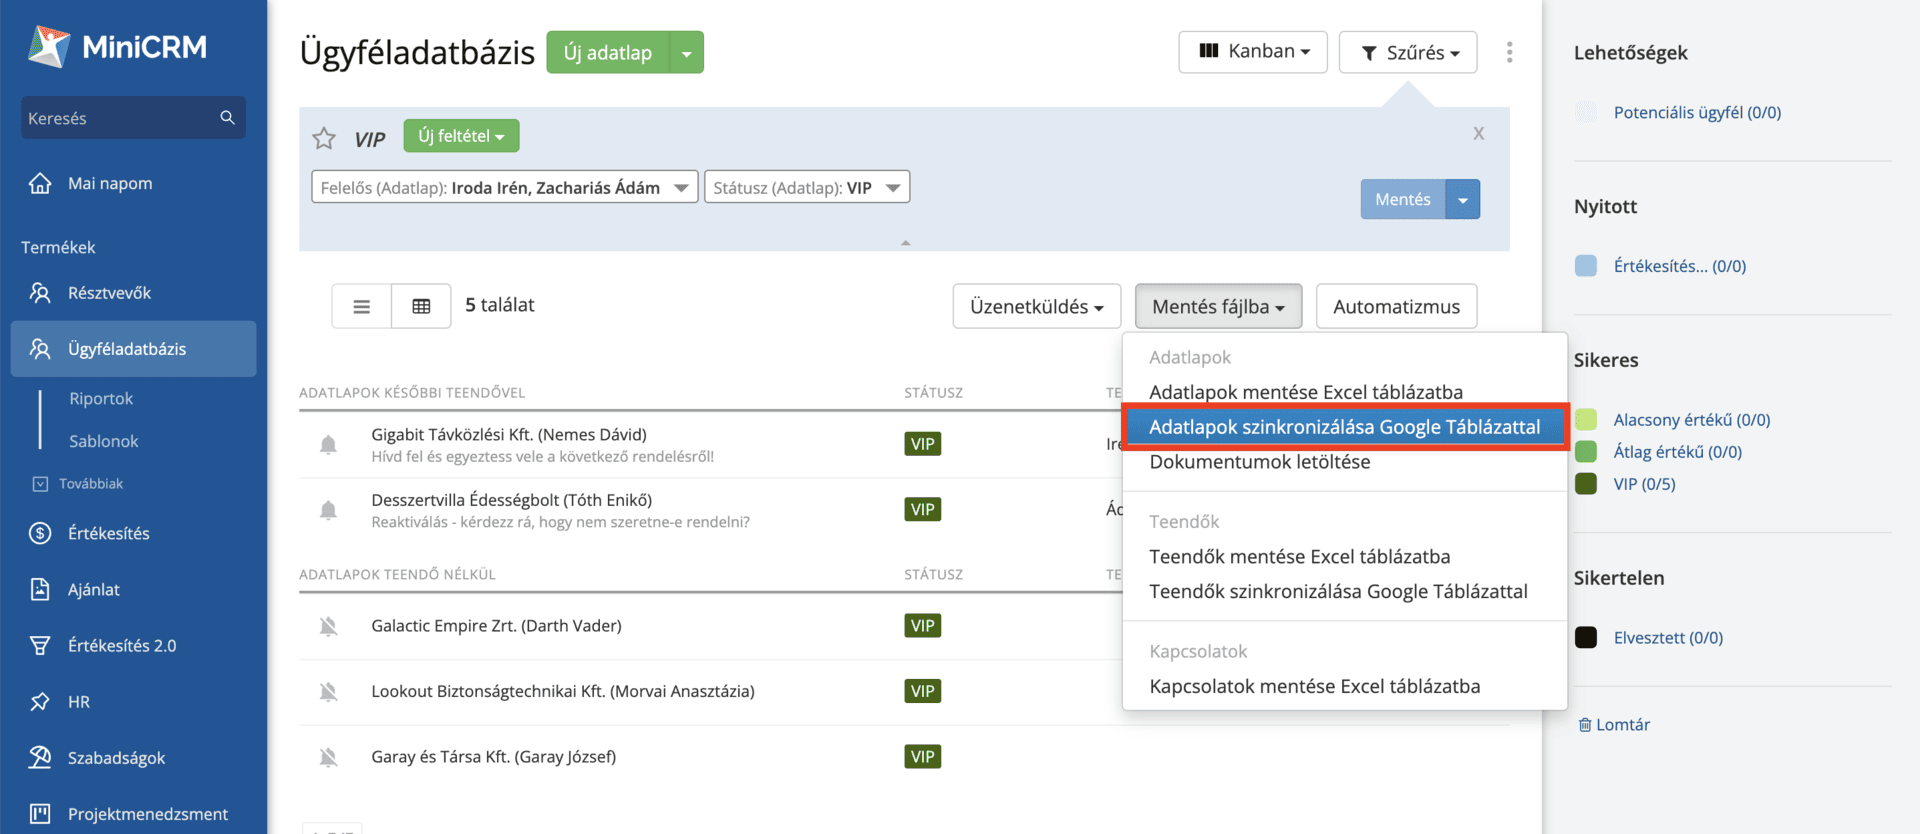Click the Szabadságok umbrella icon
This screenshot has height=834, width=1920.
click(x=40, y=757)
